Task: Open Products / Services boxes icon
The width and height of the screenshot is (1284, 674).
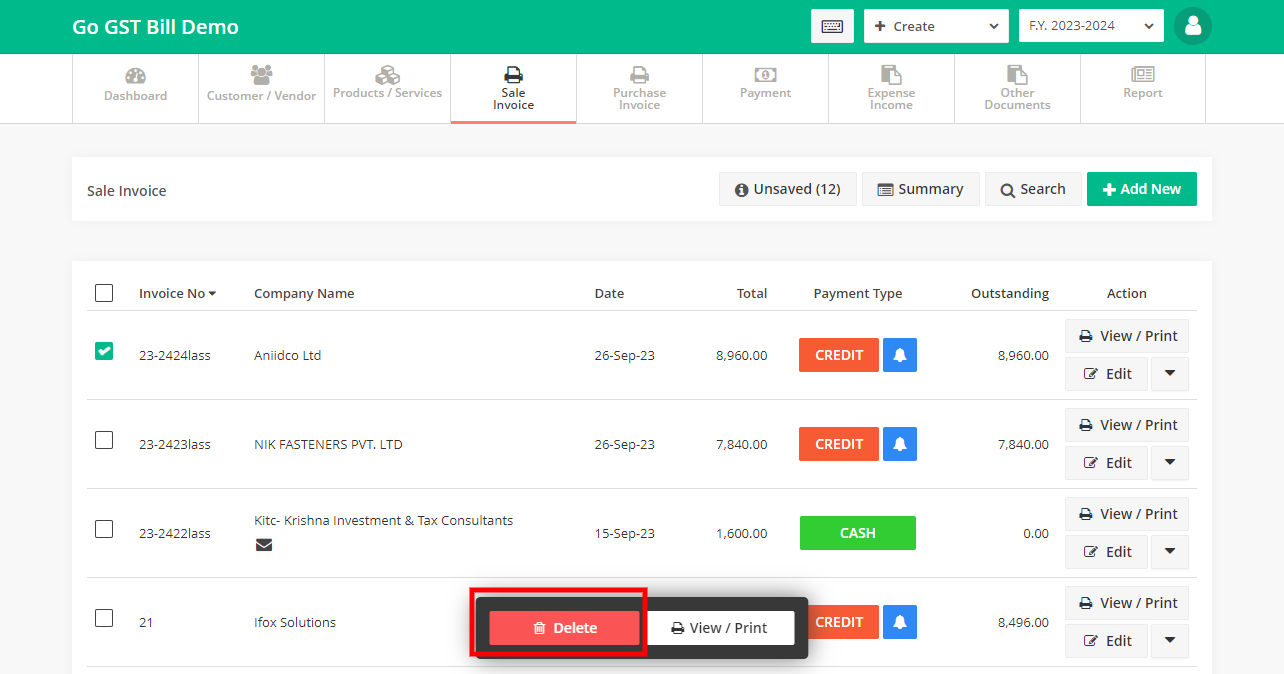Action: tap(387, 76)
